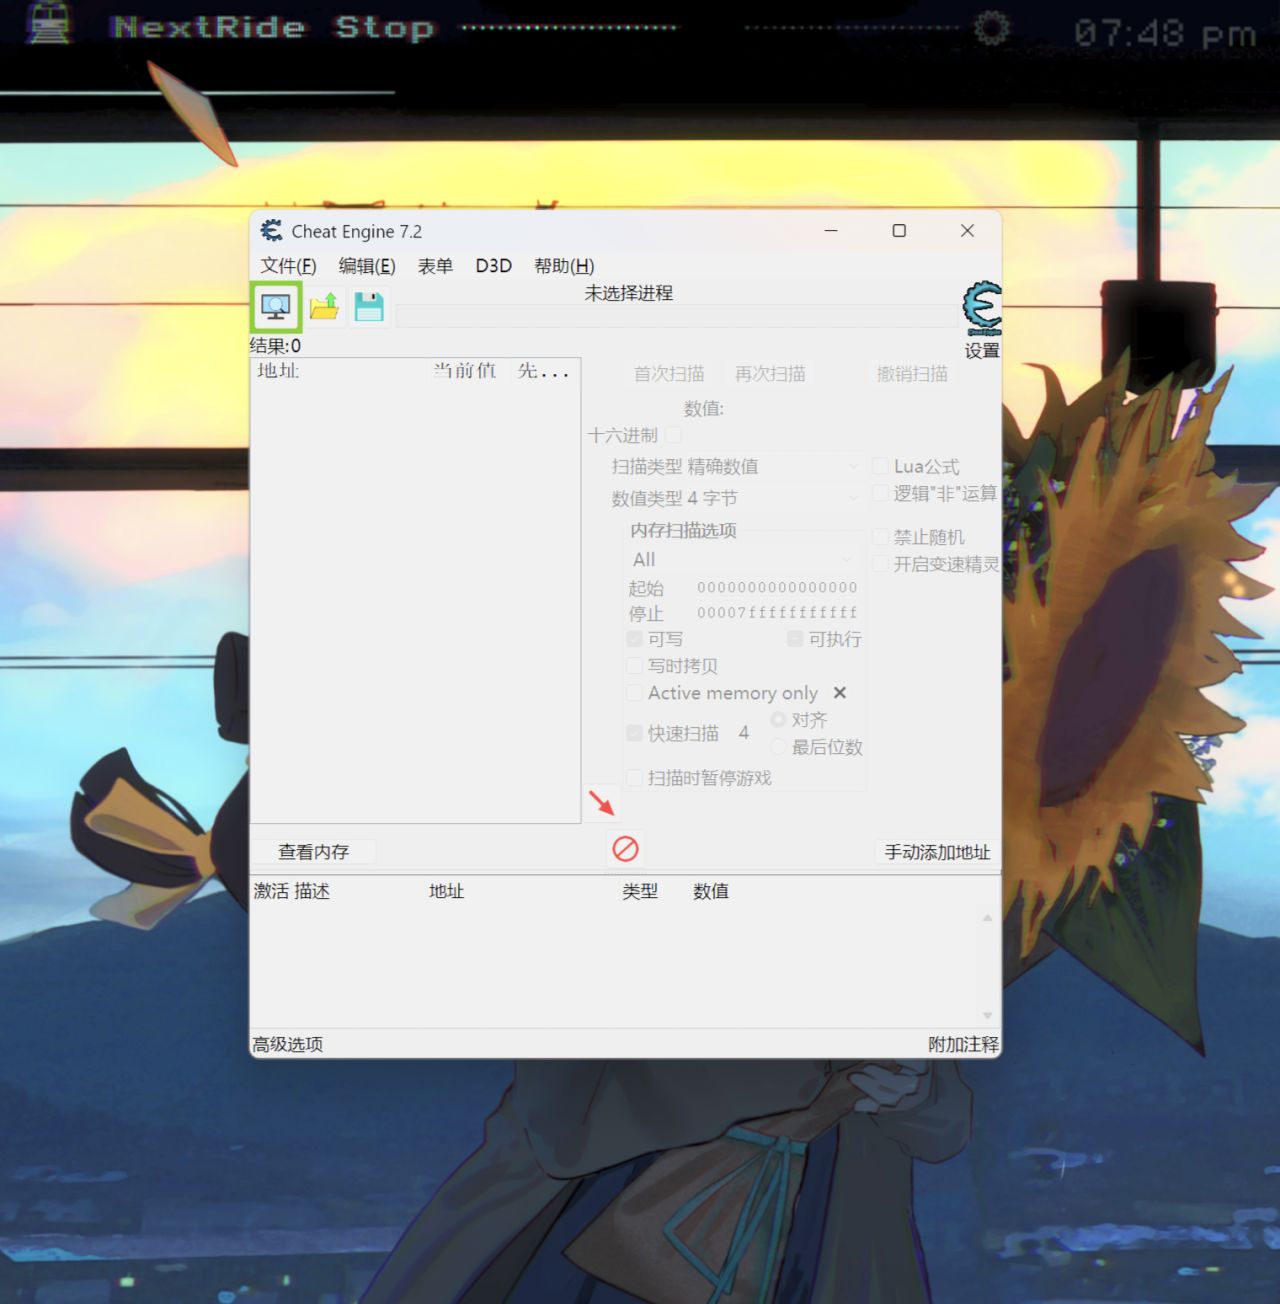Click the 结果:0 results count text
1280x1304 pixels.
pyautogui.click(x=275, y=346)
